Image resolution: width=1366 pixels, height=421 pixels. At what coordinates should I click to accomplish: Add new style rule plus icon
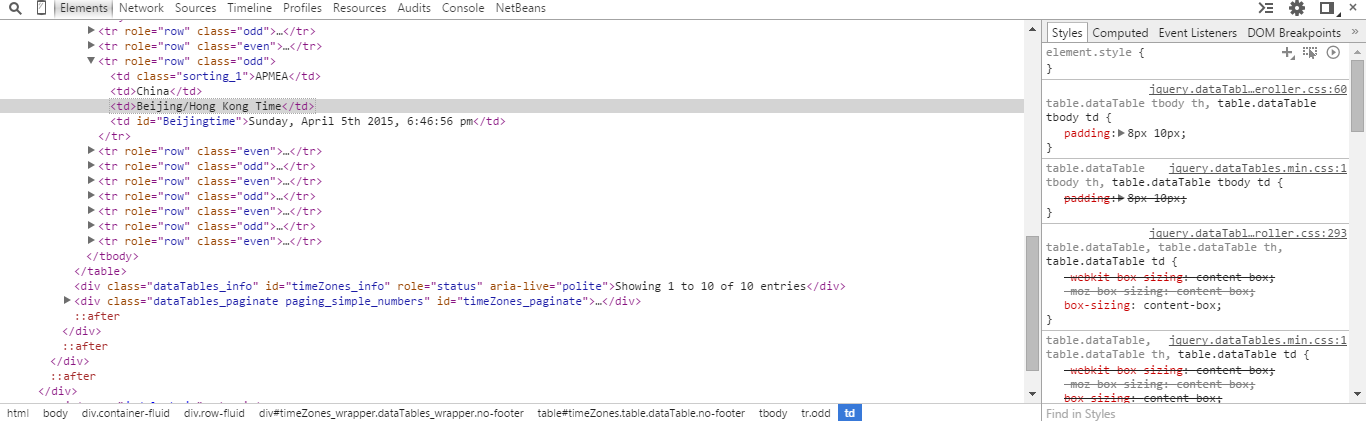tap(1289, 52)
